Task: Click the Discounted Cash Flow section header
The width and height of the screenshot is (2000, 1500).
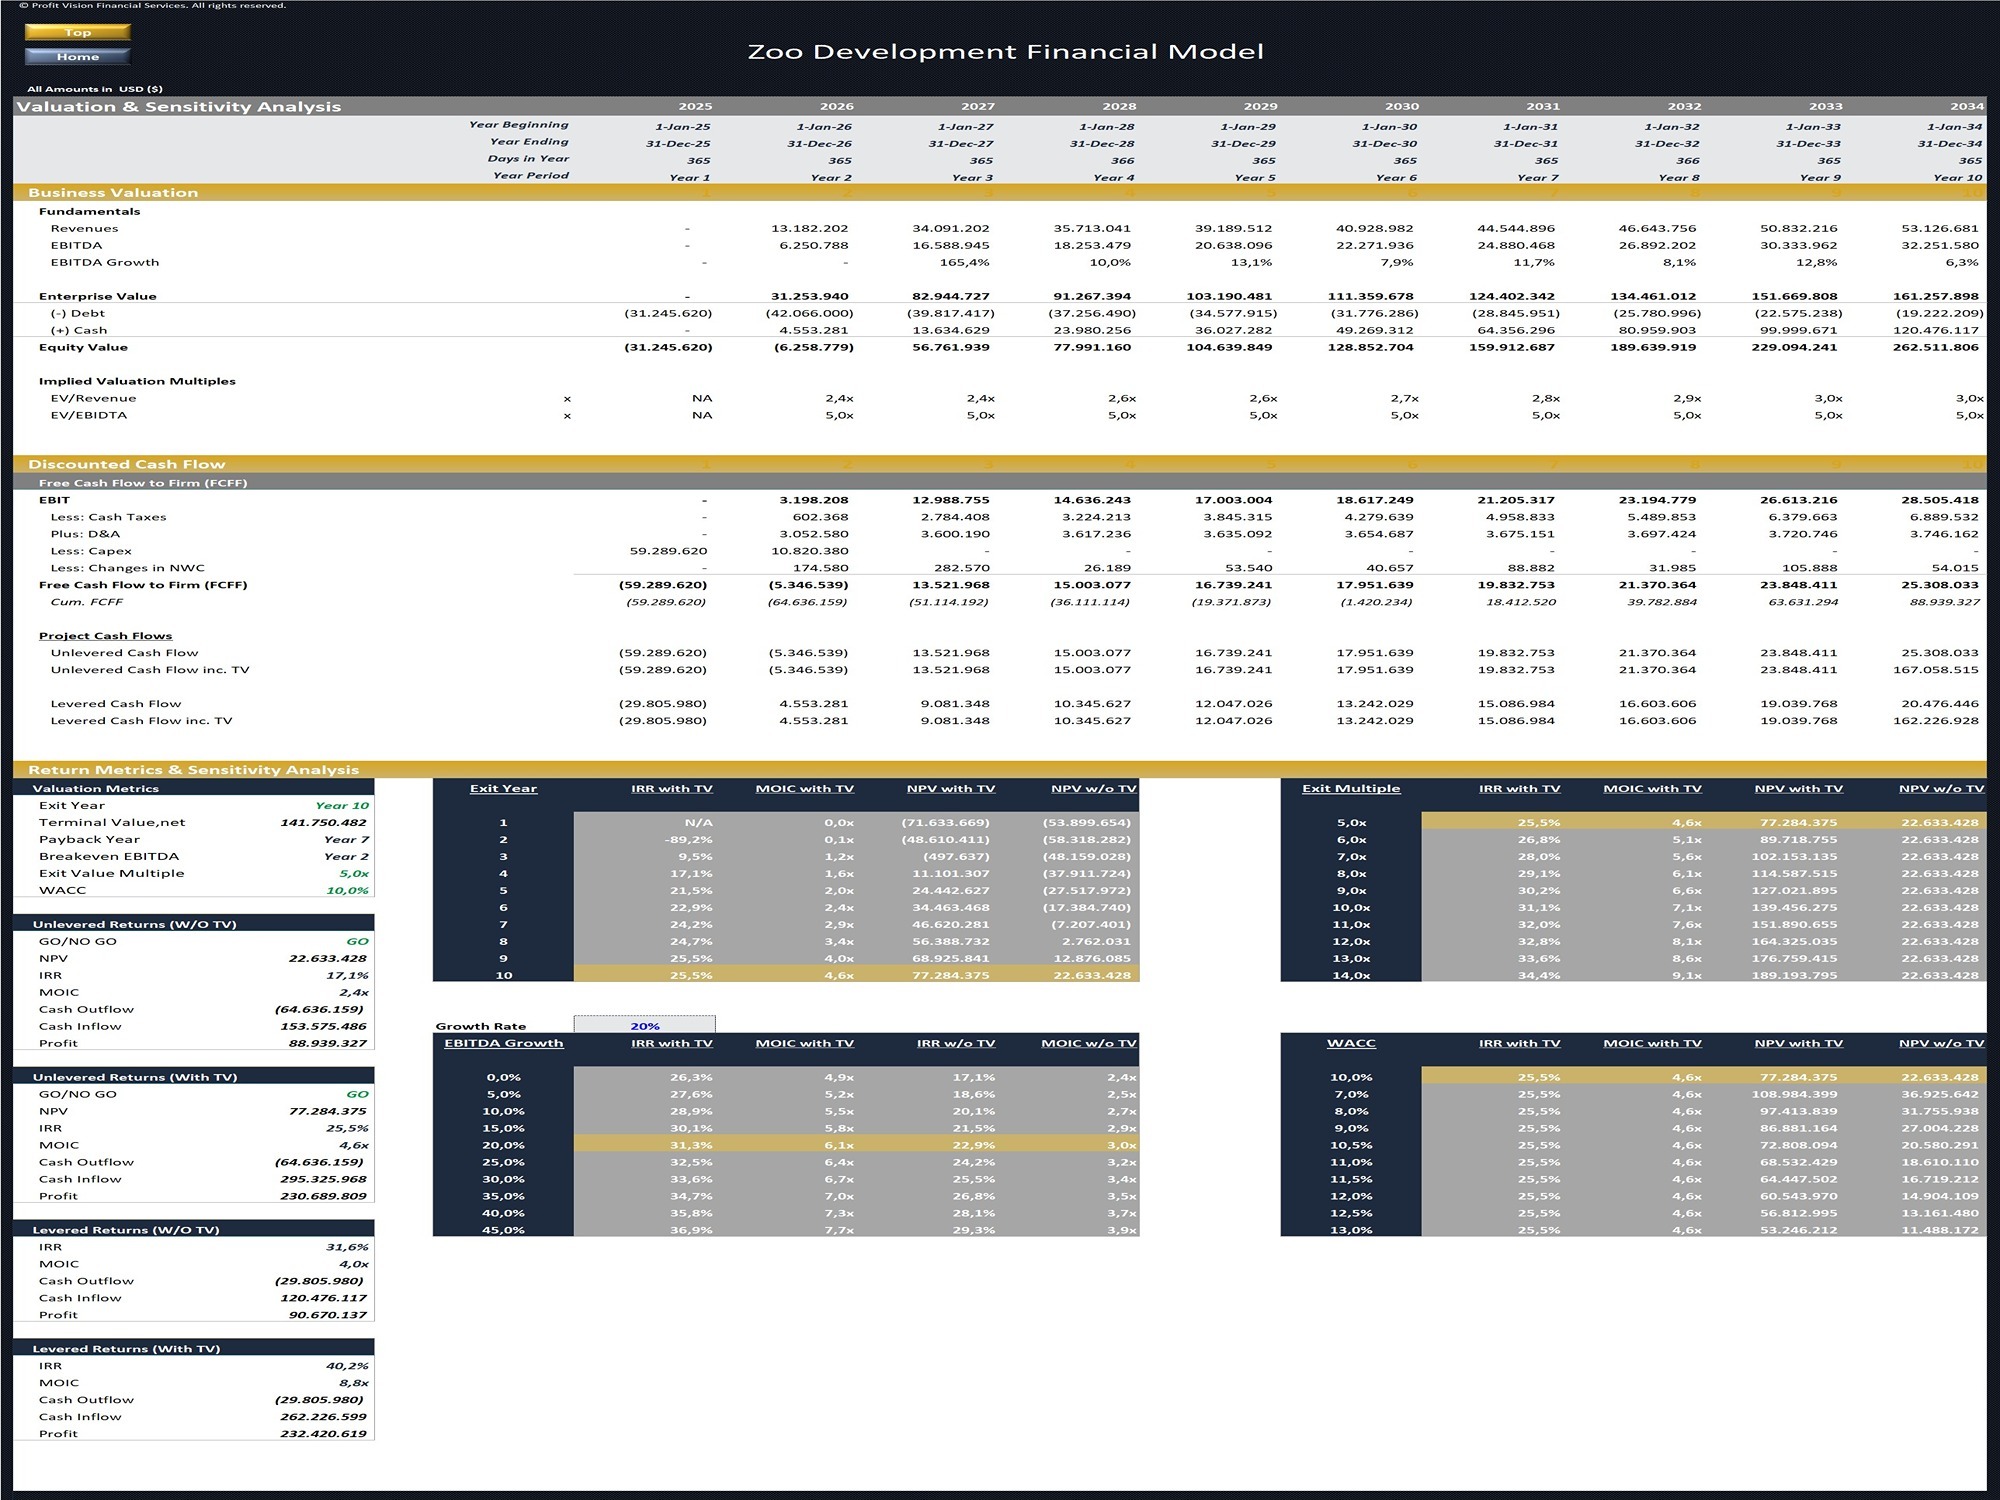Action: (125, 464)
